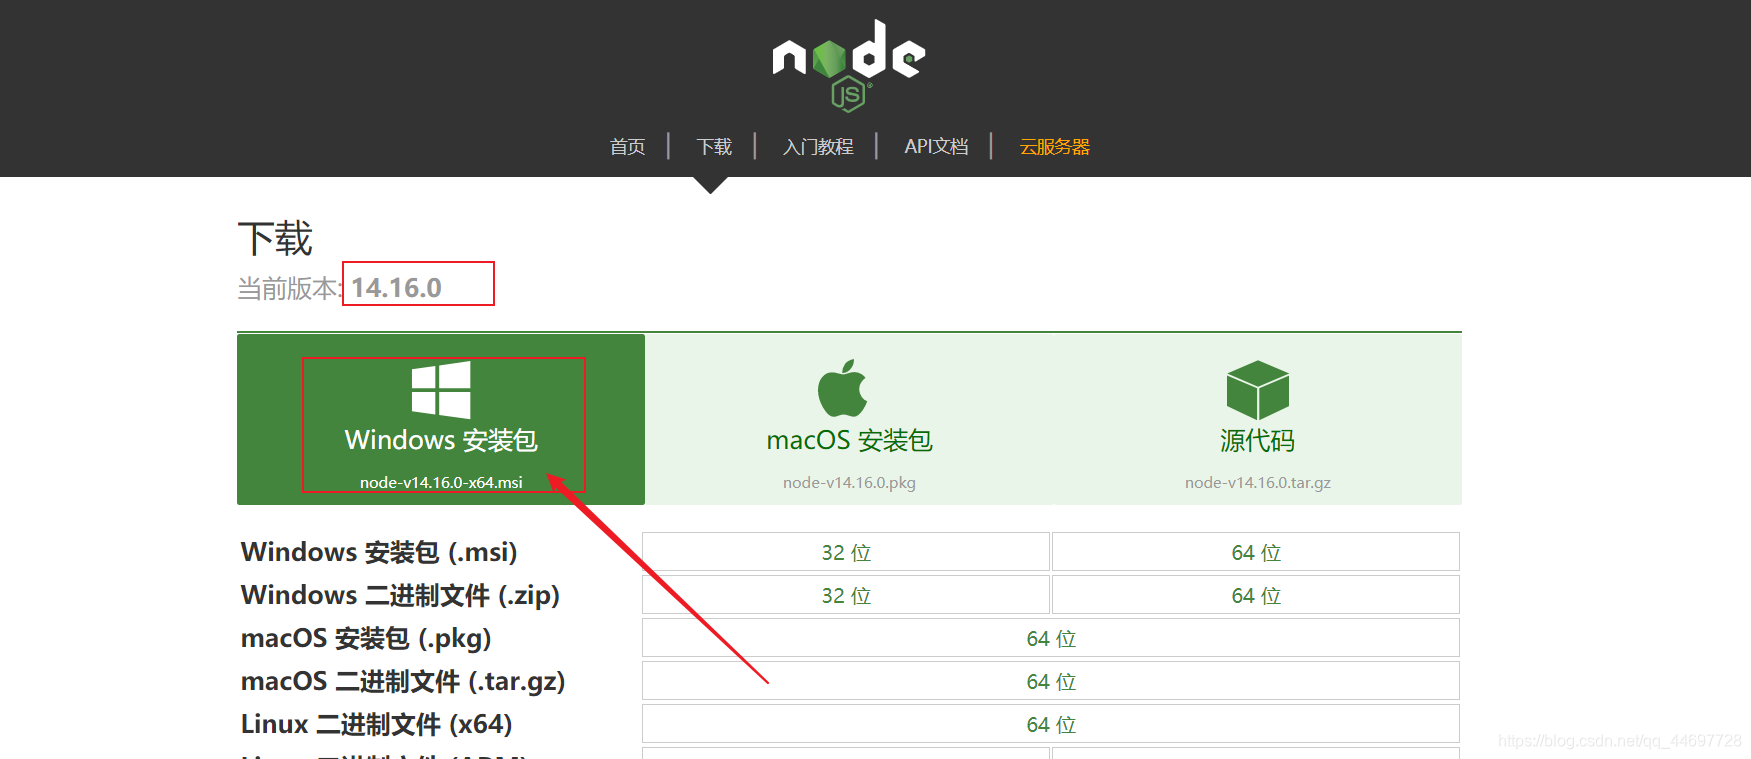Click the Linux 二进制文件 (x64) row label

click(377, 724)
